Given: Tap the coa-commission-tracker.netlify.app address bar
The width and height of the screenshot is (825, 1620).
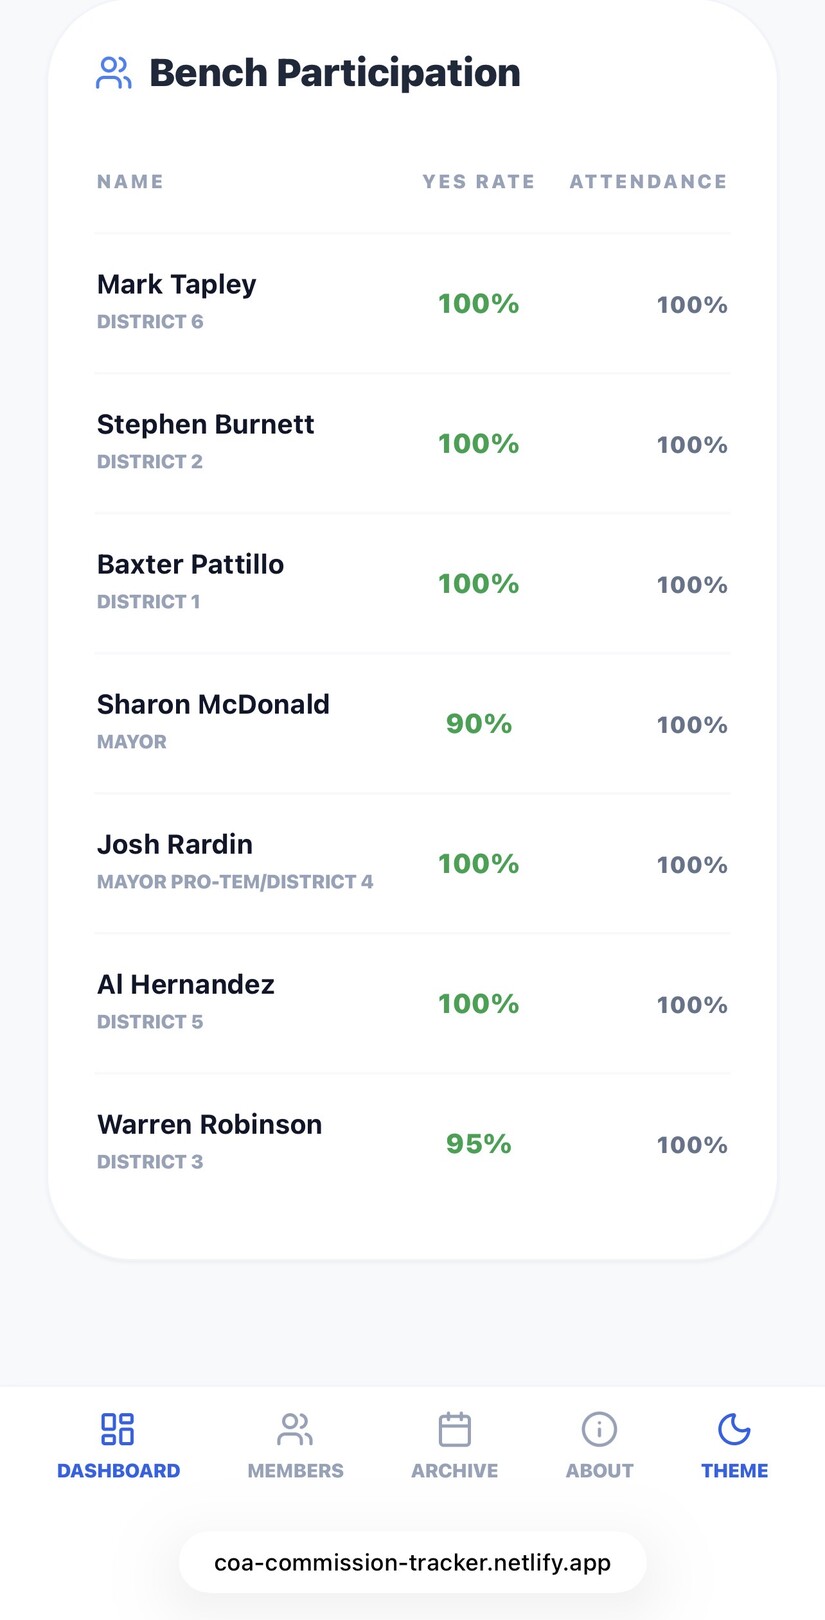Looking at the screenshot, I should tap(412, 1563).
